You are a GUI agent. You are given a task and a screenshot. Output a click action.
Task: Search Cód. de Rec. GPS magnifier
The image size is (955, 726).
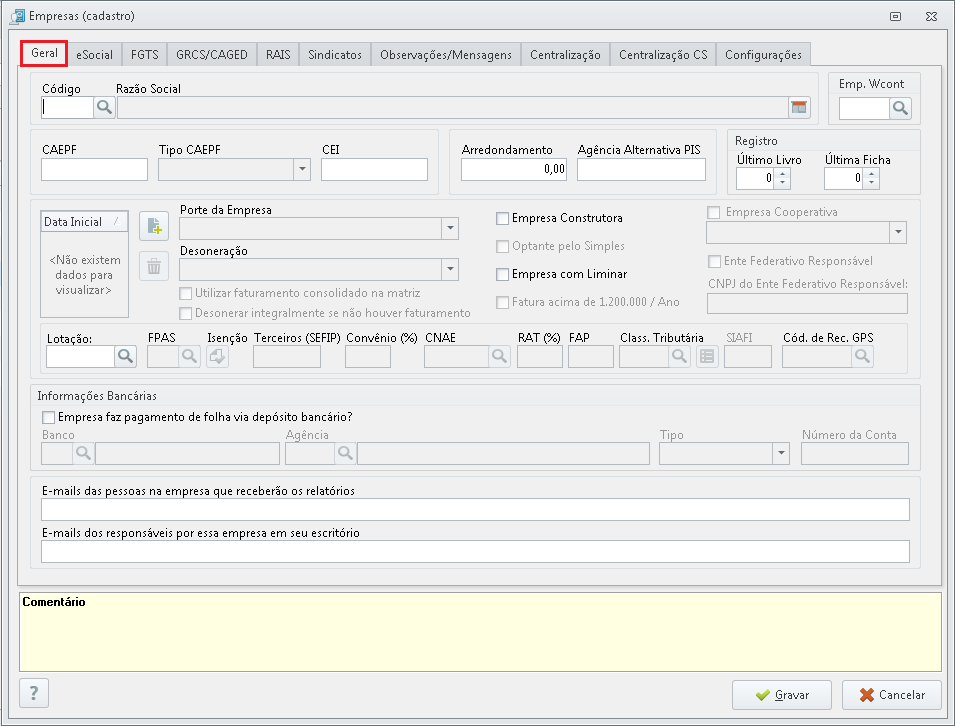862,356
